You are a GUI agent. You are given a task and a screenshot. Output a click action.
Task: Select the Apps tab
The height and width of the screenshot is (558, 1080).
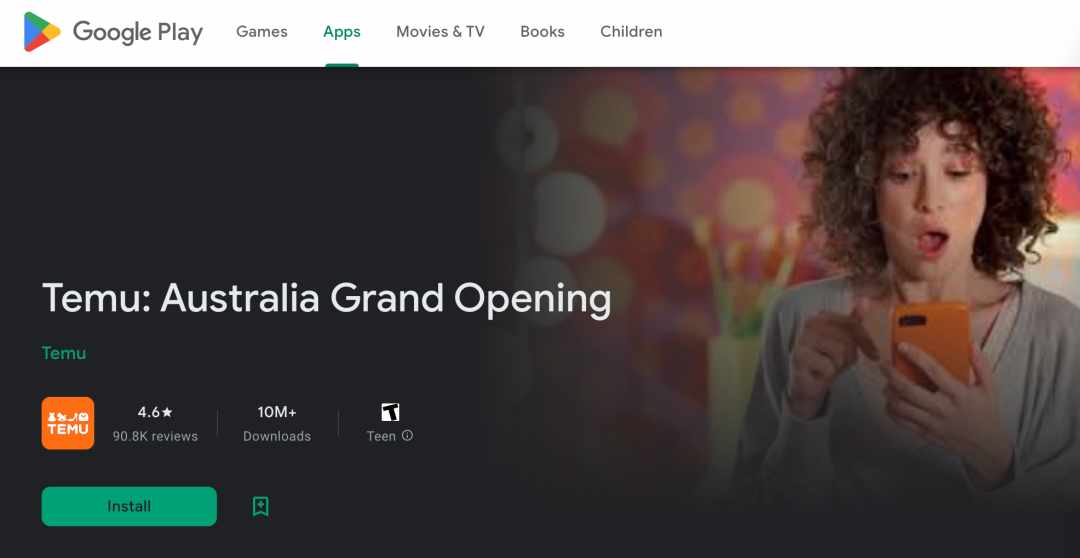tap(342, 32)
